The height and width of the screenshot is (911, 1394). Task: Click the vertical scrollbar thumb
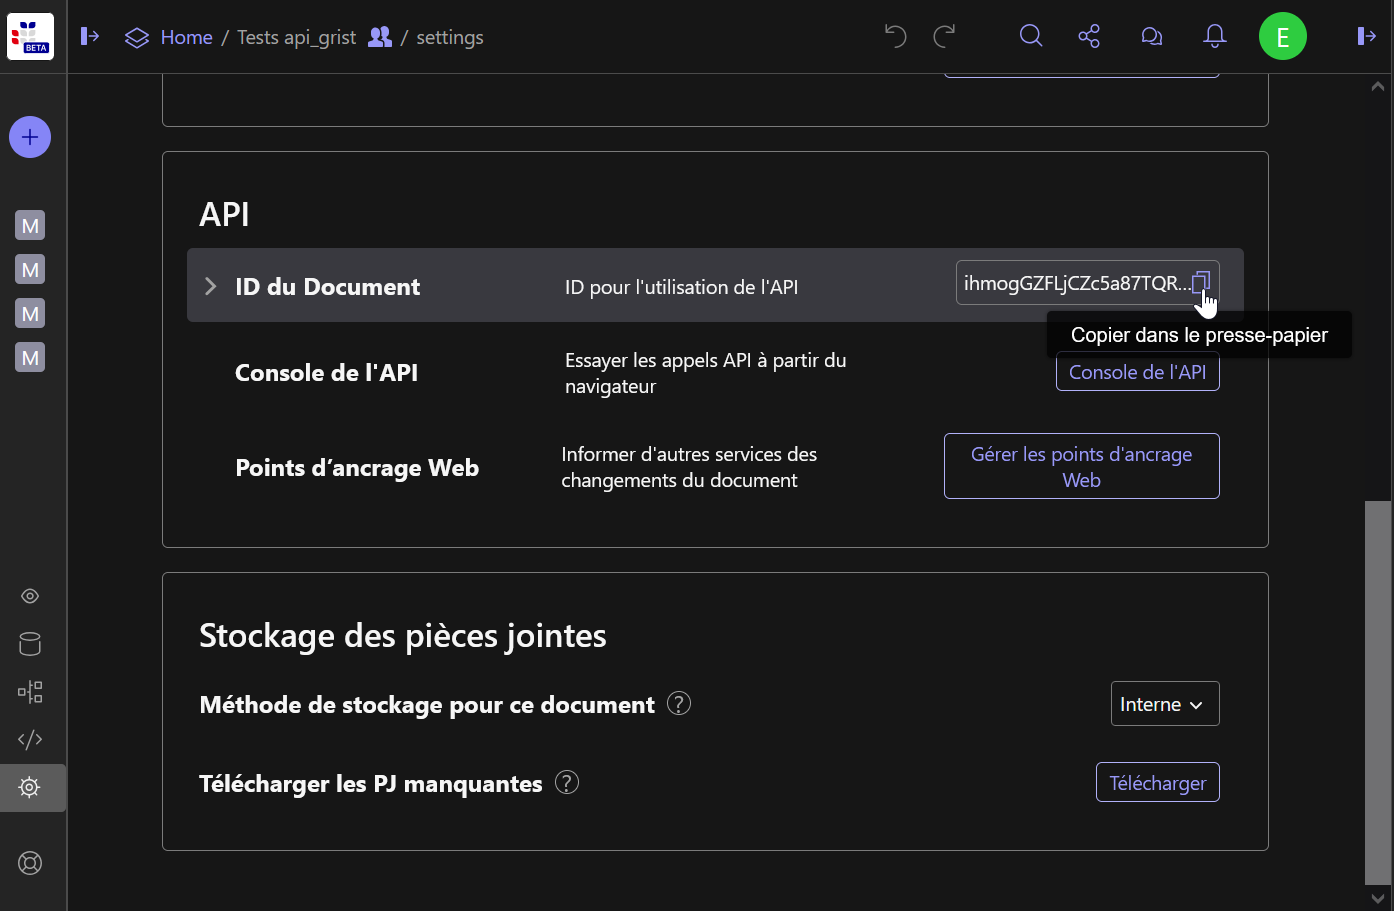(1378, 692)
